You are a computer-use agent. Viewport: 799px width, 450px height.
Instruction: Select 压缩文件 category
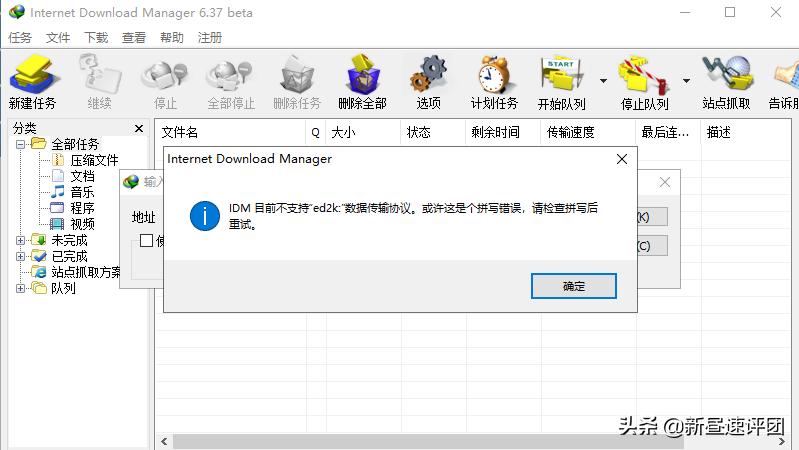coord(94,161)
